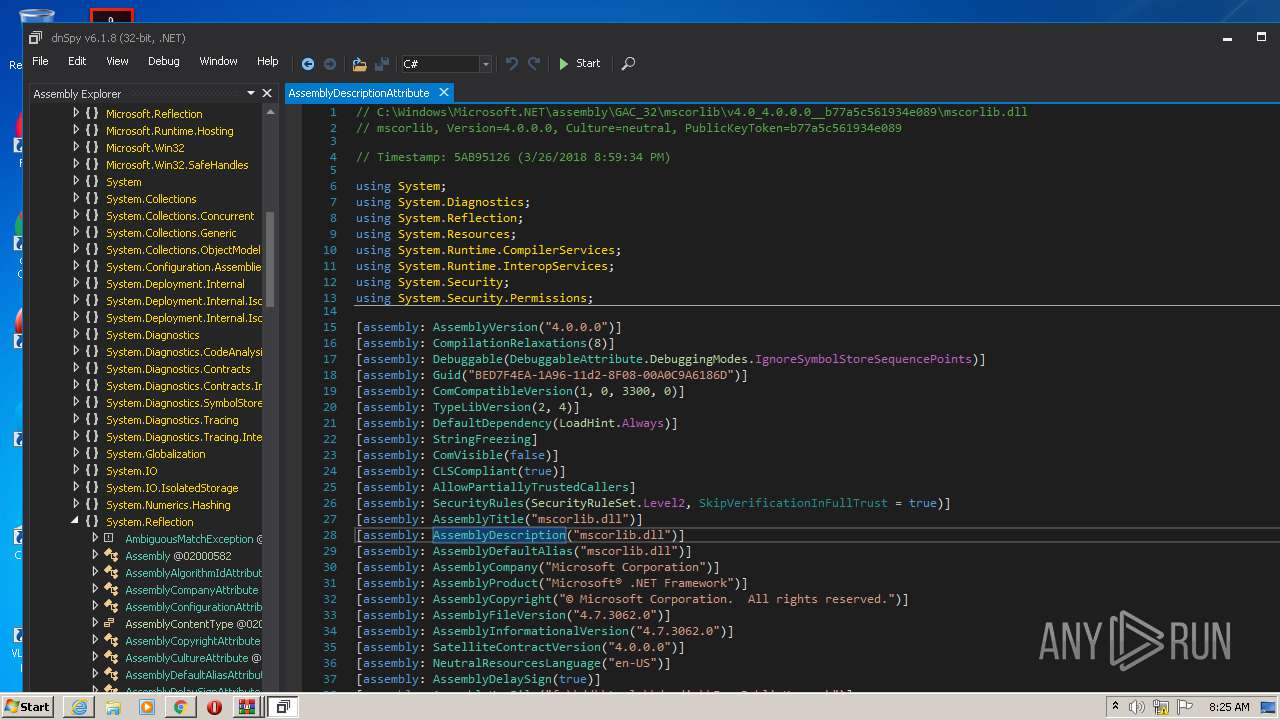Open the Debug menu
Image resolution: width=1280 pixels, height=720 pixels.
click(x=164, y=61)
